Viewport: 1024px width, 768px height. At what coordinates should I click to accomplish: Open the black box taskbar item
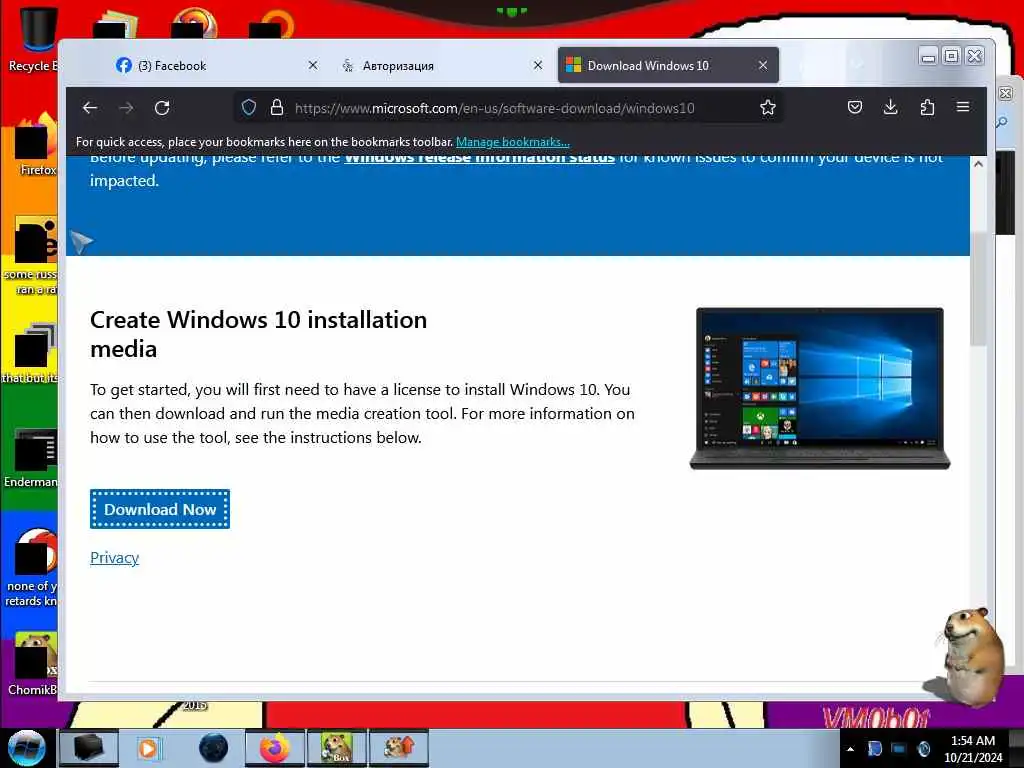89,748
